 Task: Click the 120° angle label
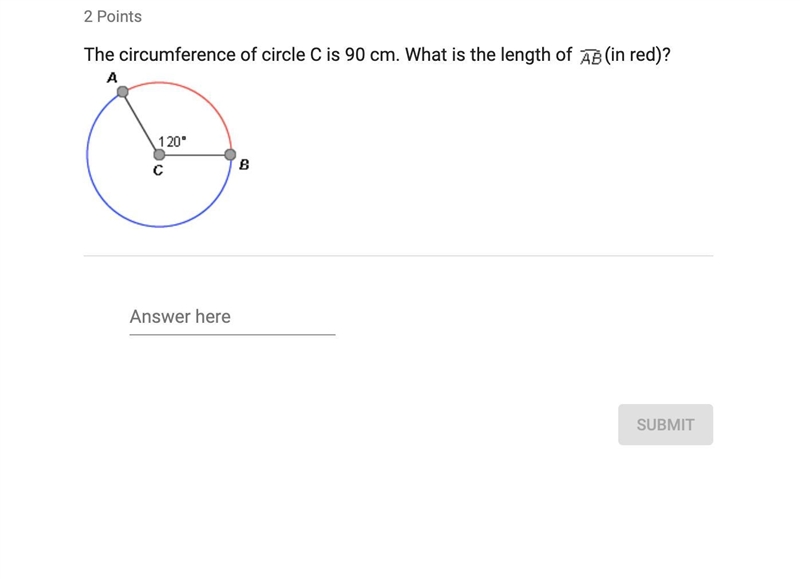coord(172,141)
